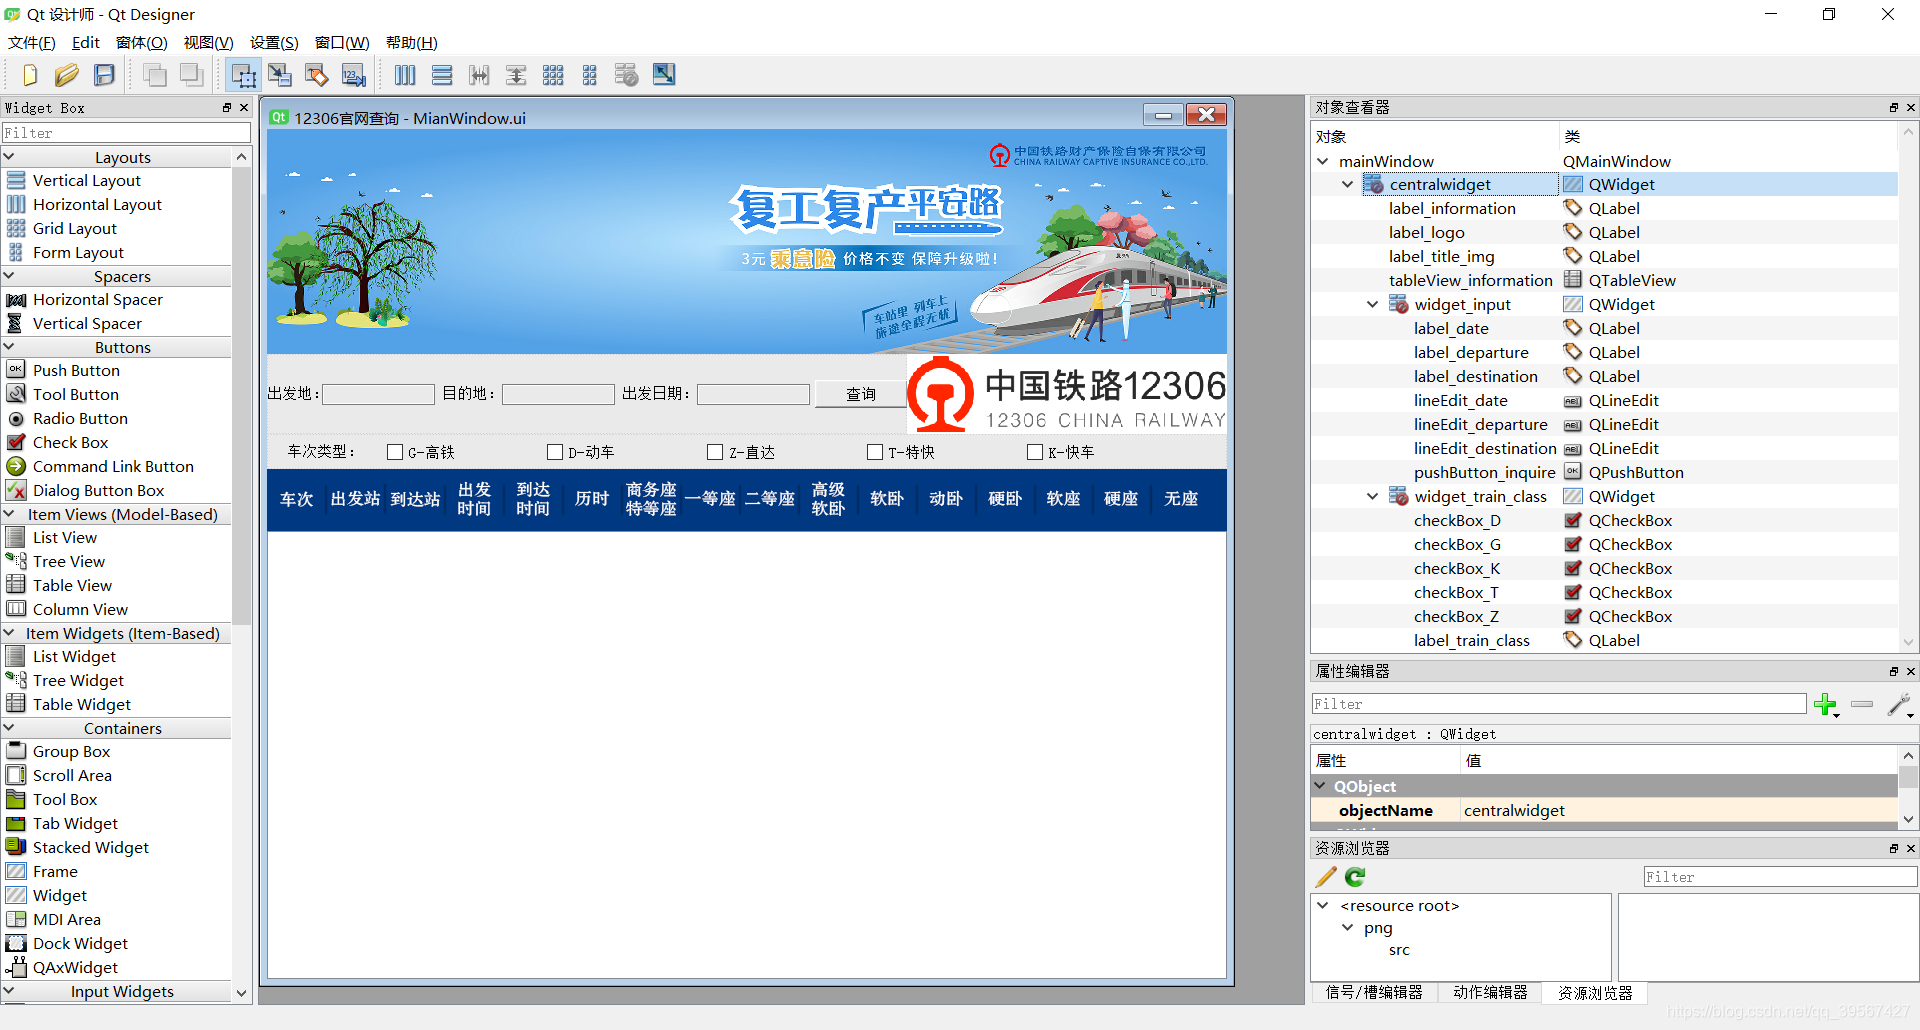1920x1030 pixels.
Task: Click the property editor vertical scrollbar
Action: (x=1908, y=777)
